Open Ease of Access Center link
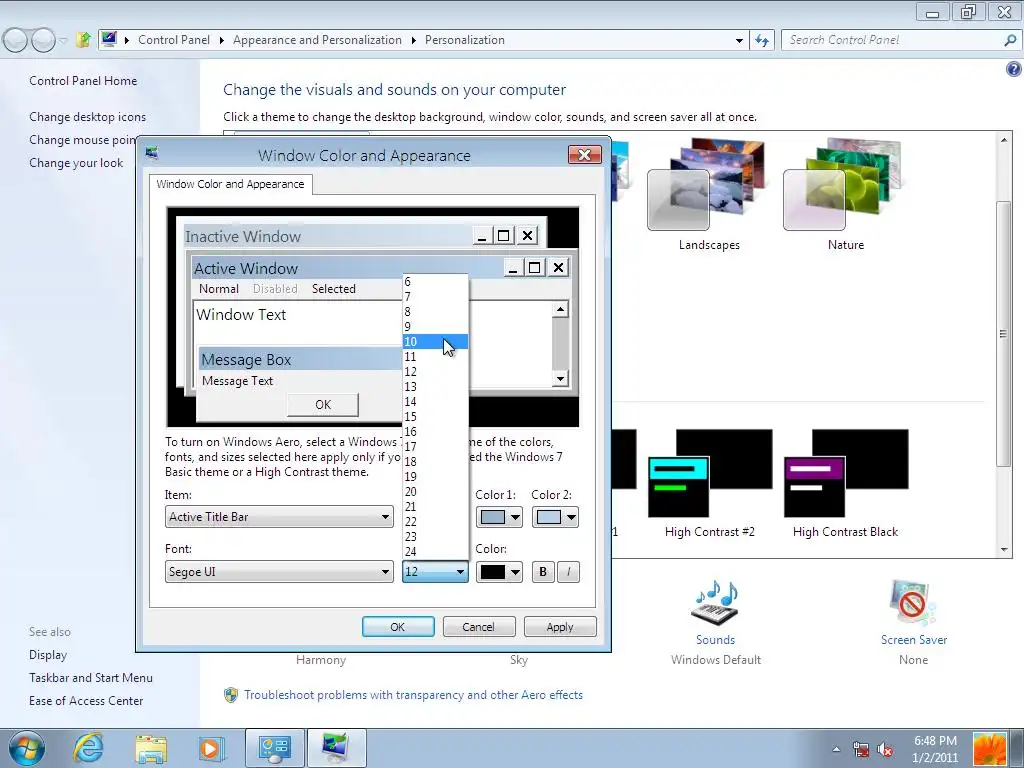 86,701
